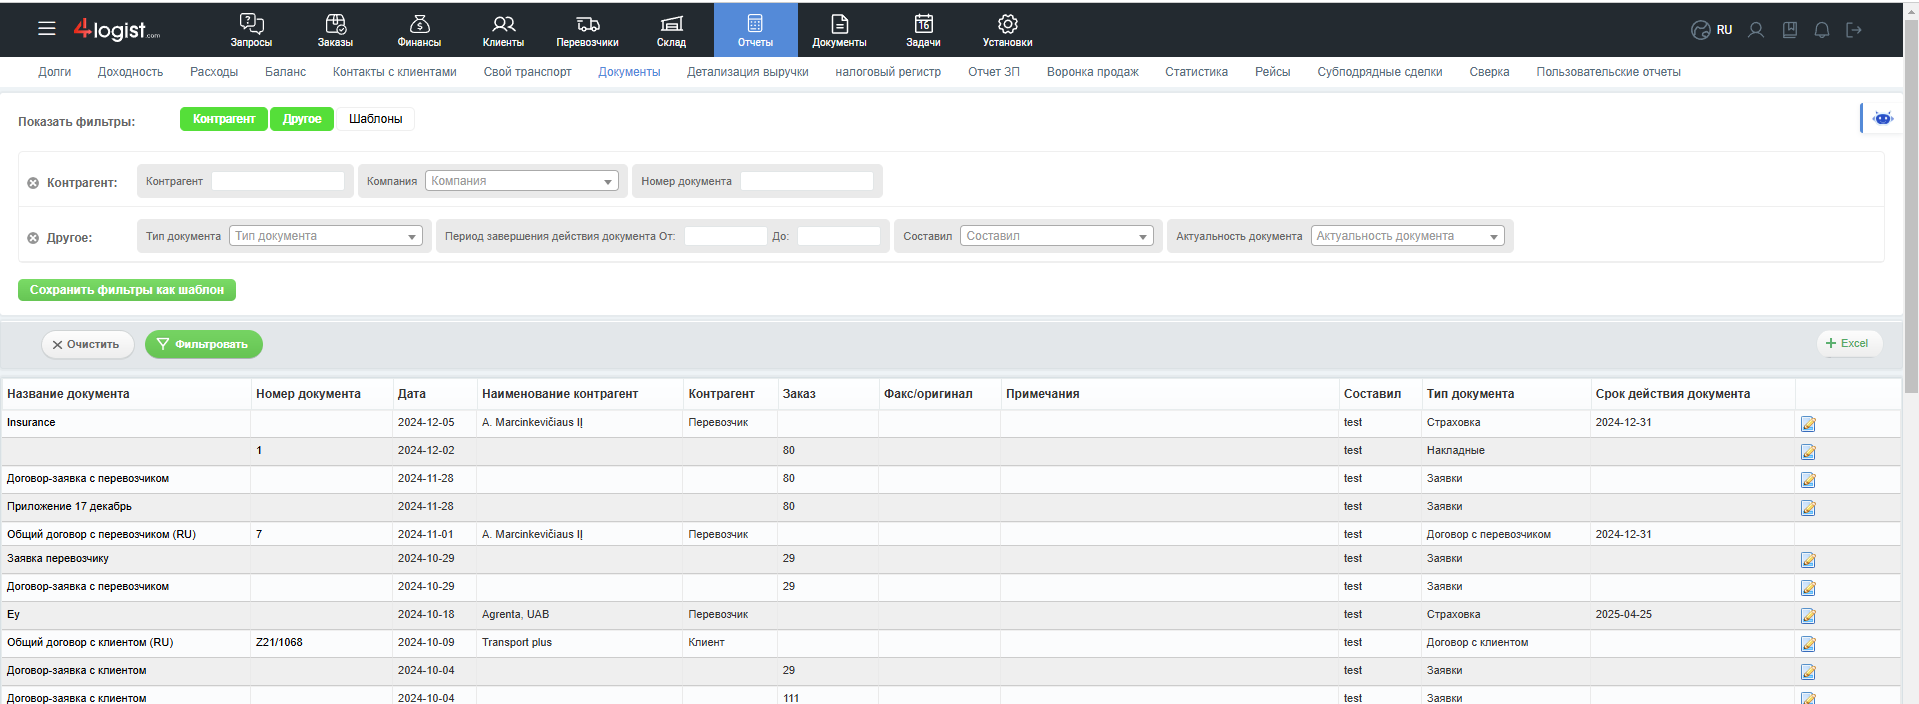Click the Transport plus cell
The height and width of the screenshot is (704, 1919).
point(517,642)
